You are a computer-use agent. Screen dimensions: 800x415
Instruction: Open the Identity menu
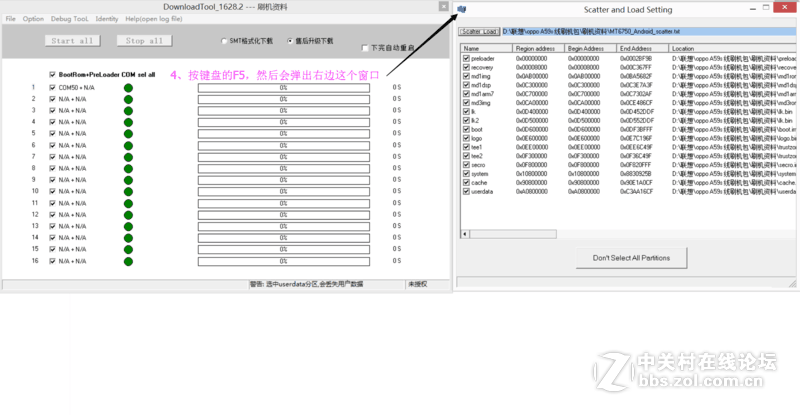point(107,19)
